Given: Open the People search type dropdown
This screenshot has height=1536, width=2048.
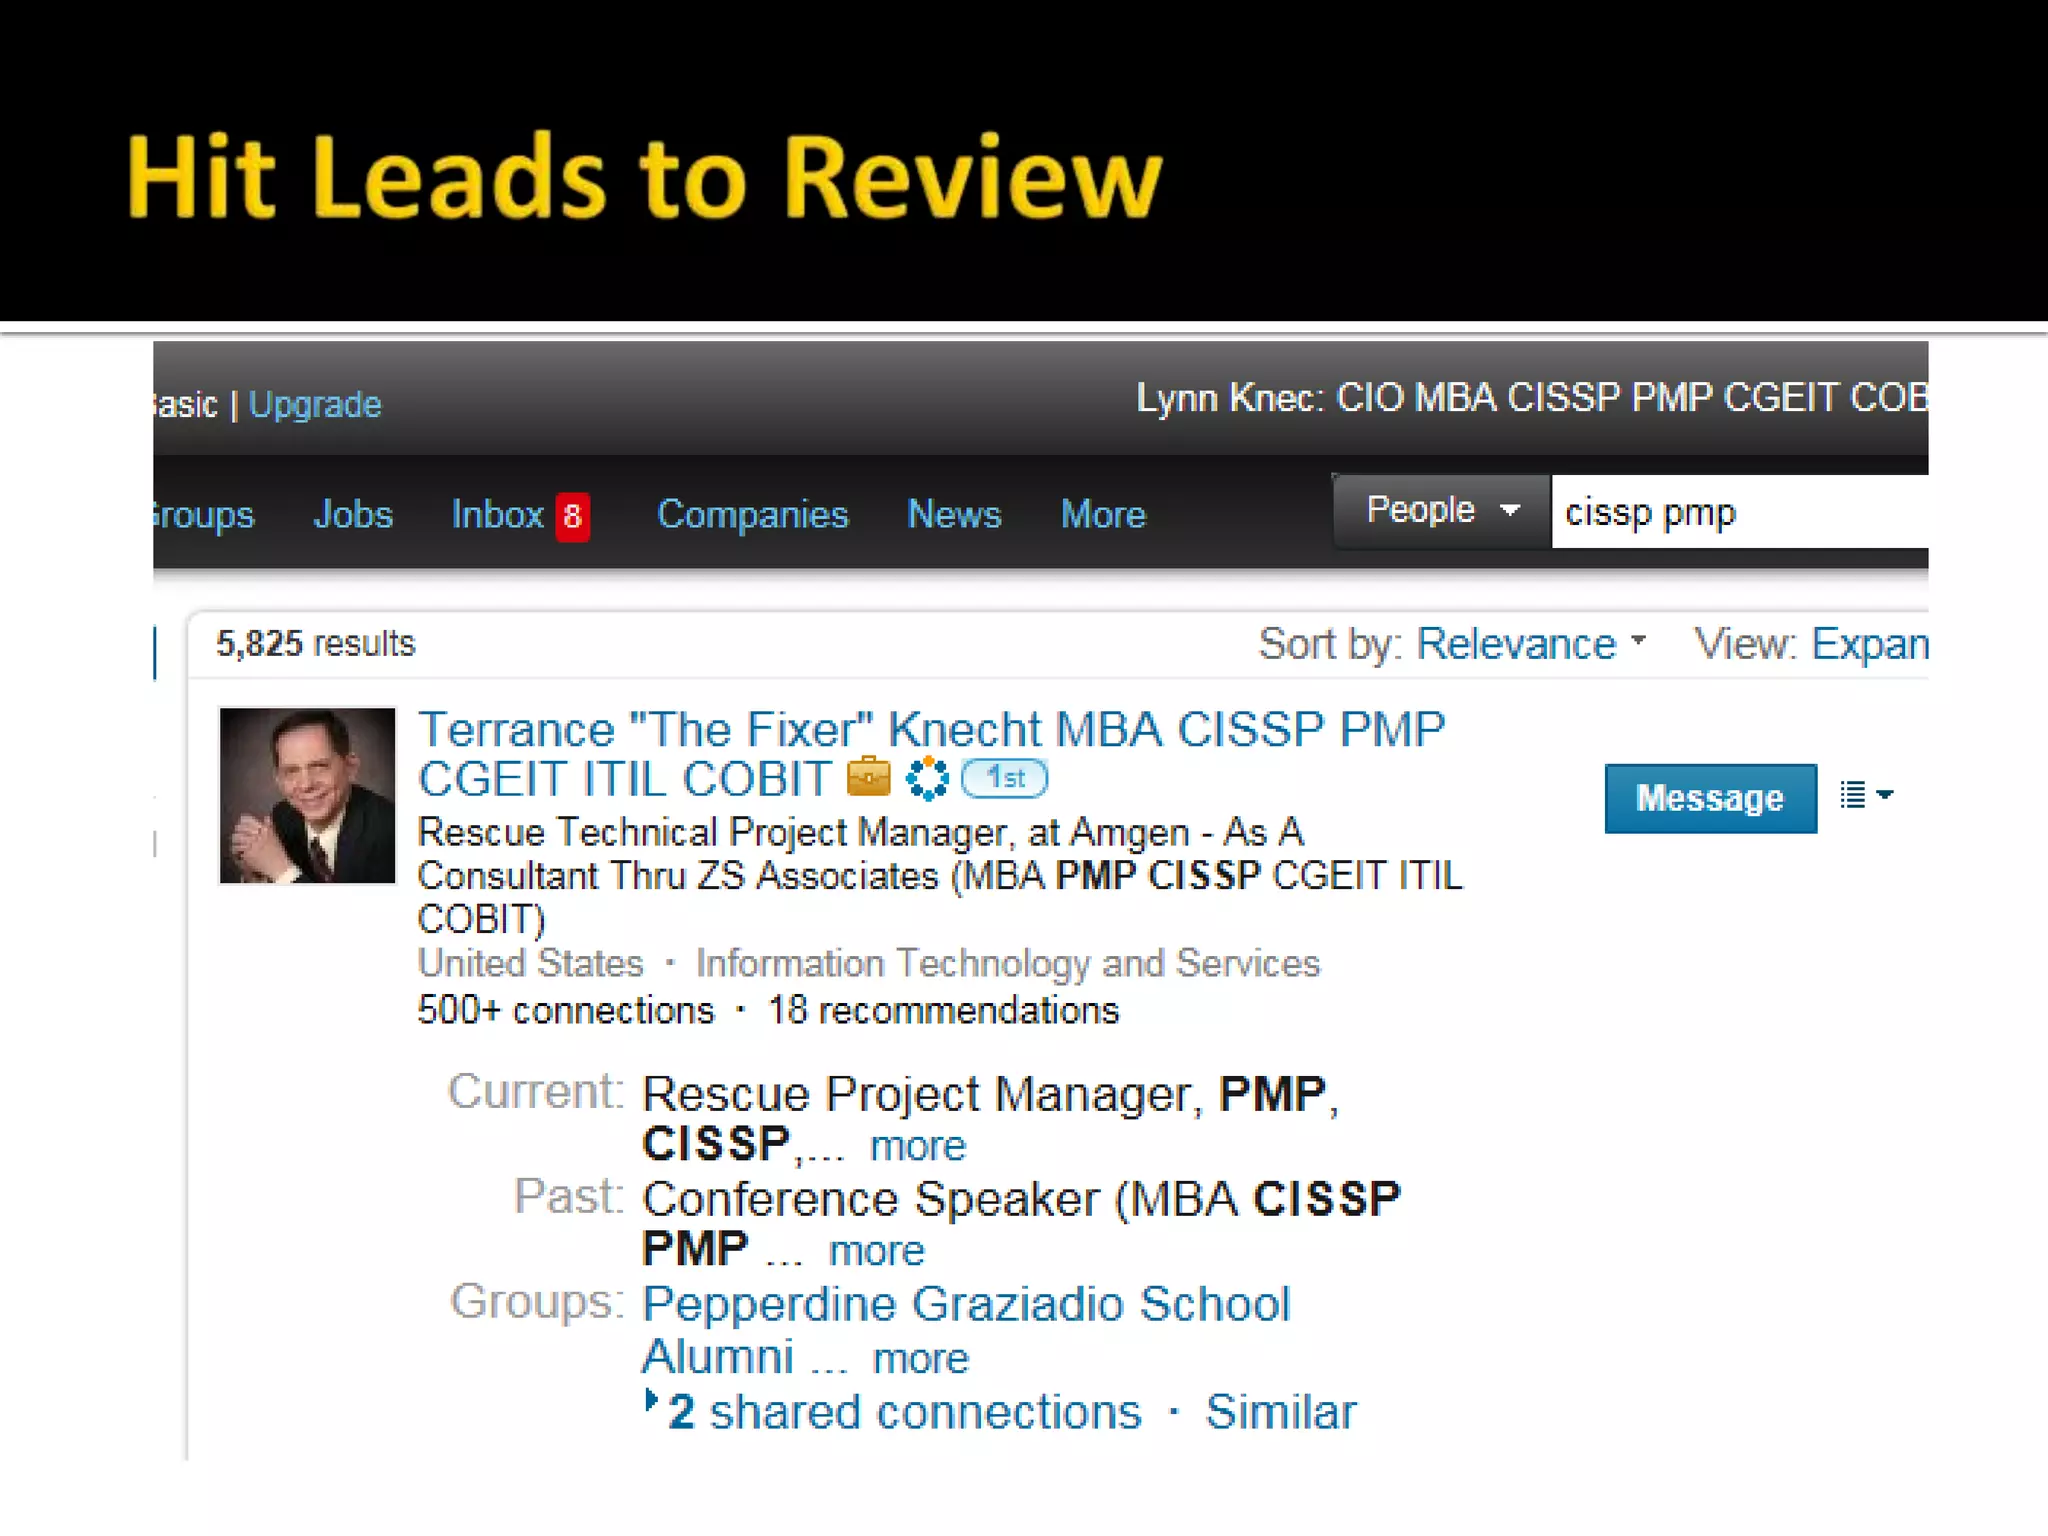Looking at the screenshot, I should pos(1441,511).
